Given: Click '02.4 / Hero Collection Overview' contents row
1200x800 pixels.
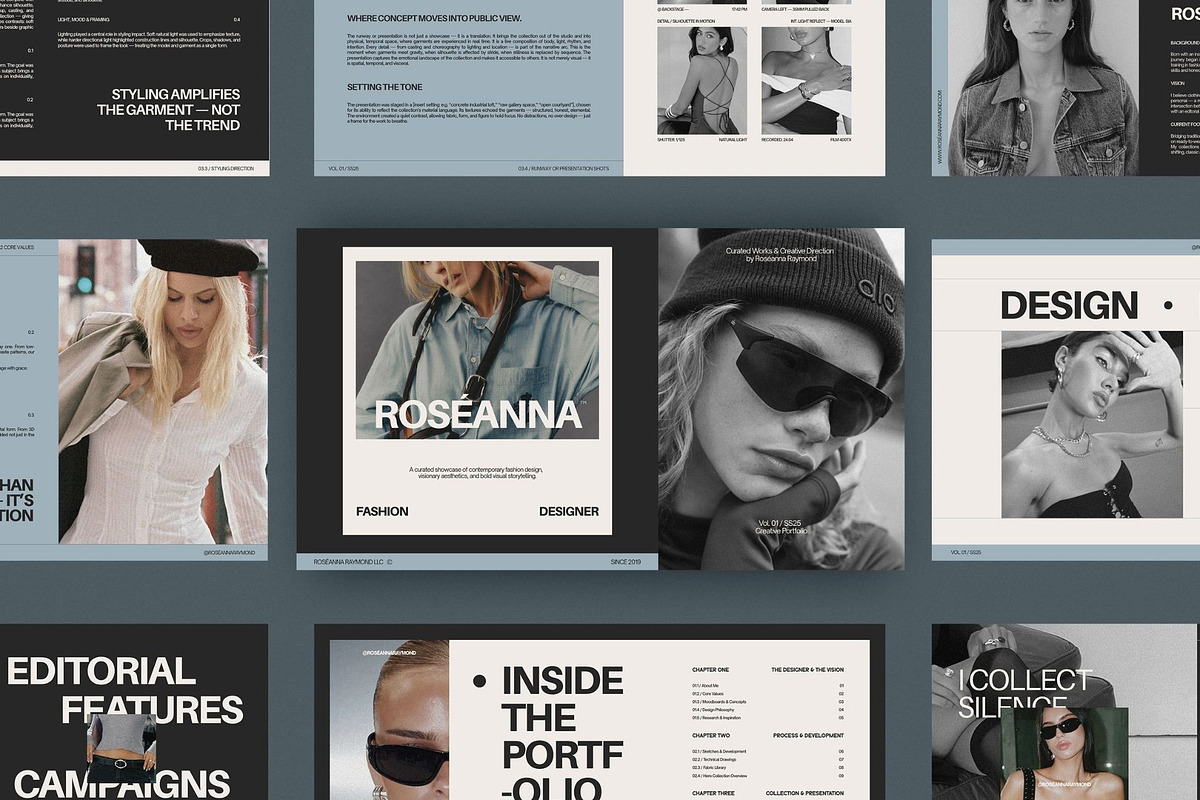Looking at the screenshot, I should (x=768, y=775).
